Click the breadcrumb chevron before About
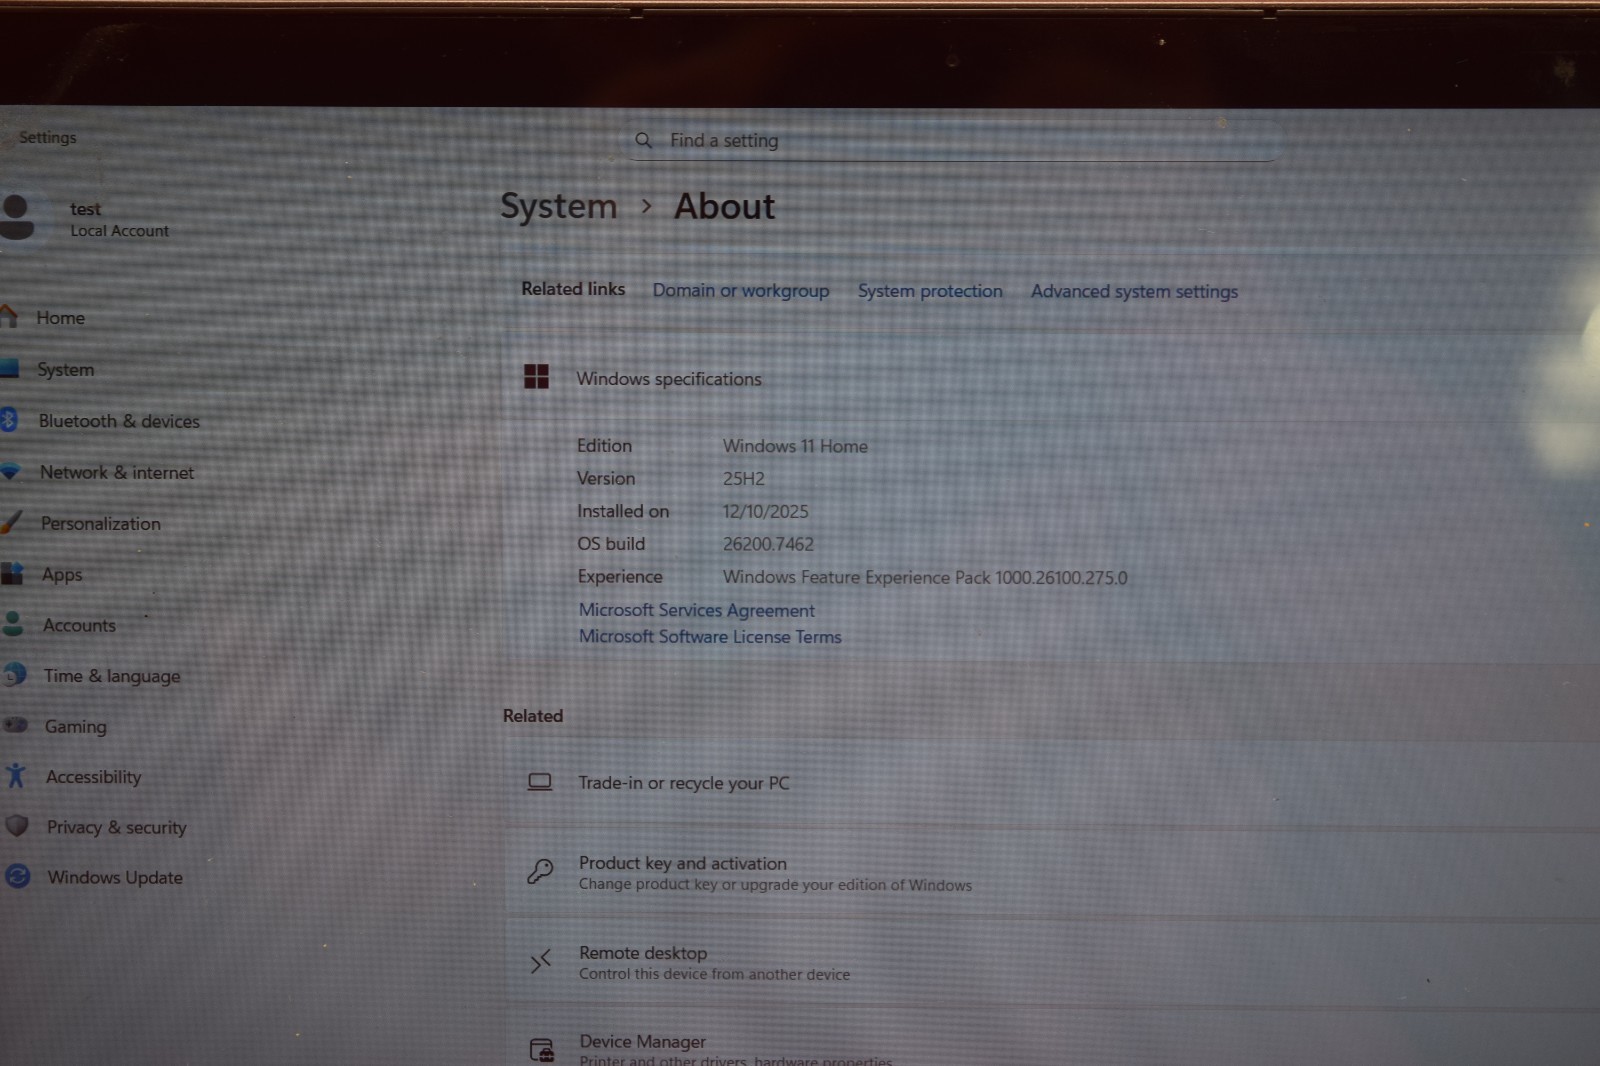This screenshot has height=1066, width=1600. [647, 206]
